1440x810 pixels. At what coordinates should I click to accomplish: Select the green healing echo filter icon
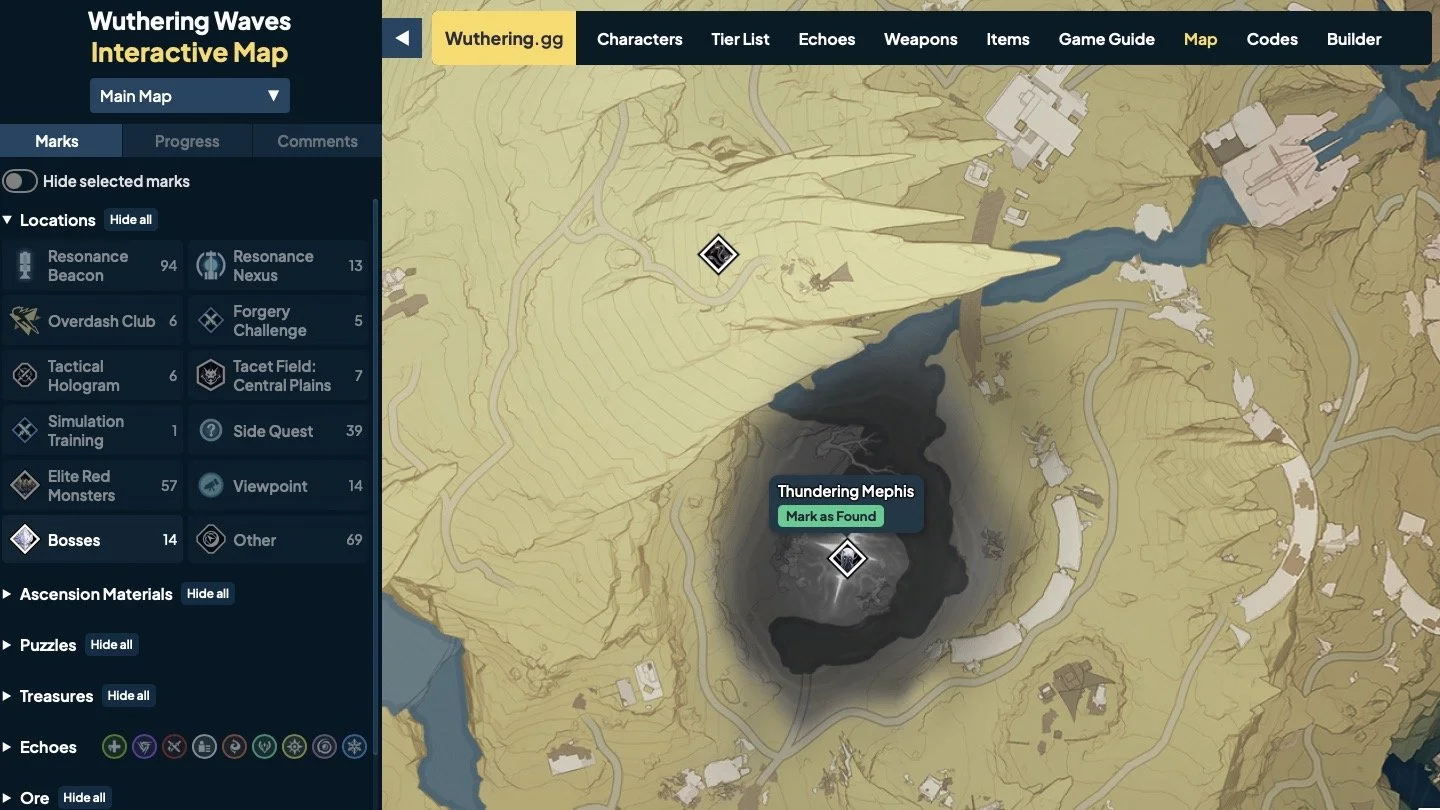pos(115,747)
